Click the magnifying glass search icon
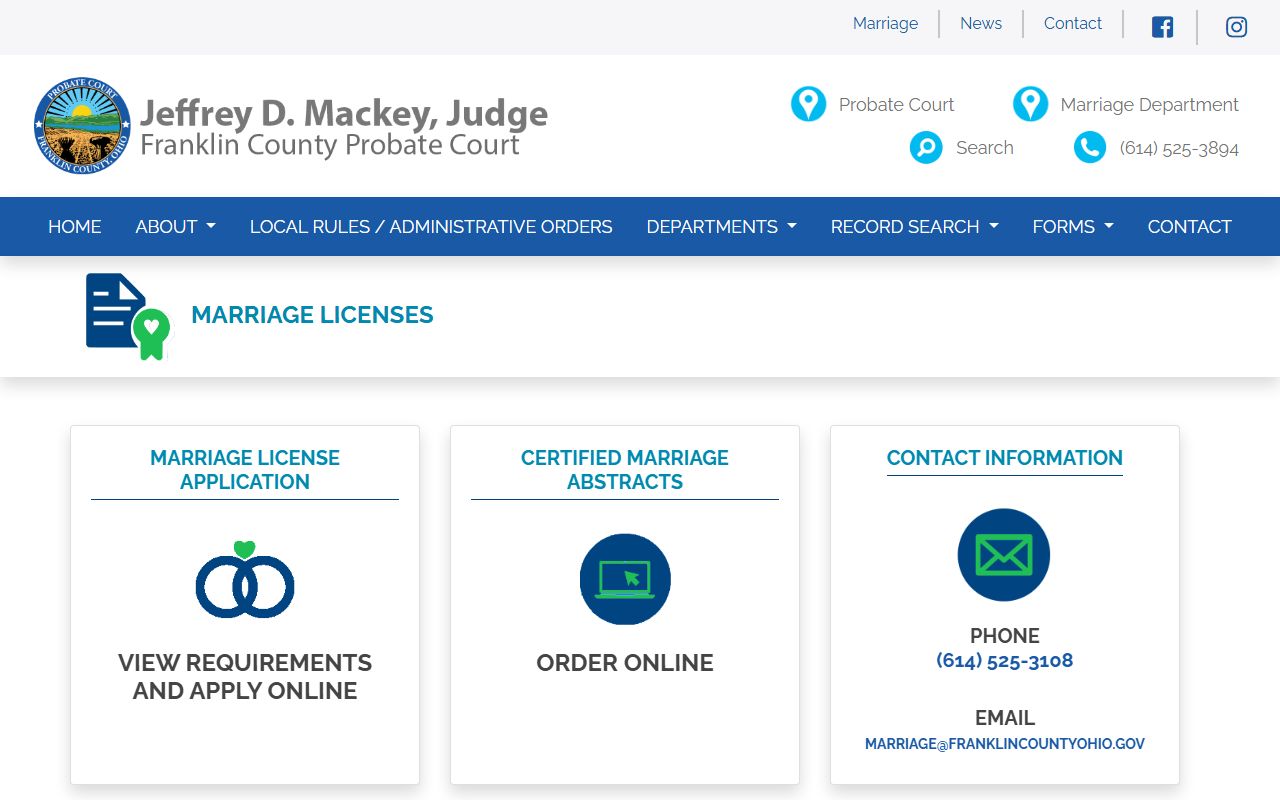Screen dimensions: 1280x800 tap(926, 148)
